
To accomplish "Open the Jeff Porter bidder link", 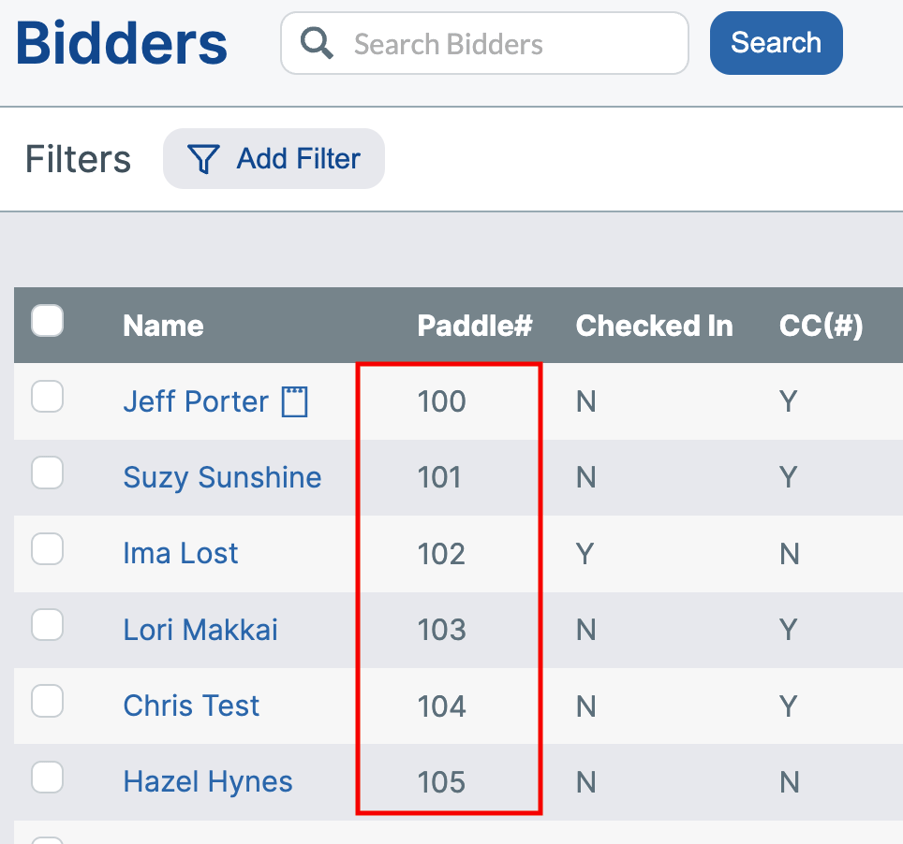I will click(195, 402).
